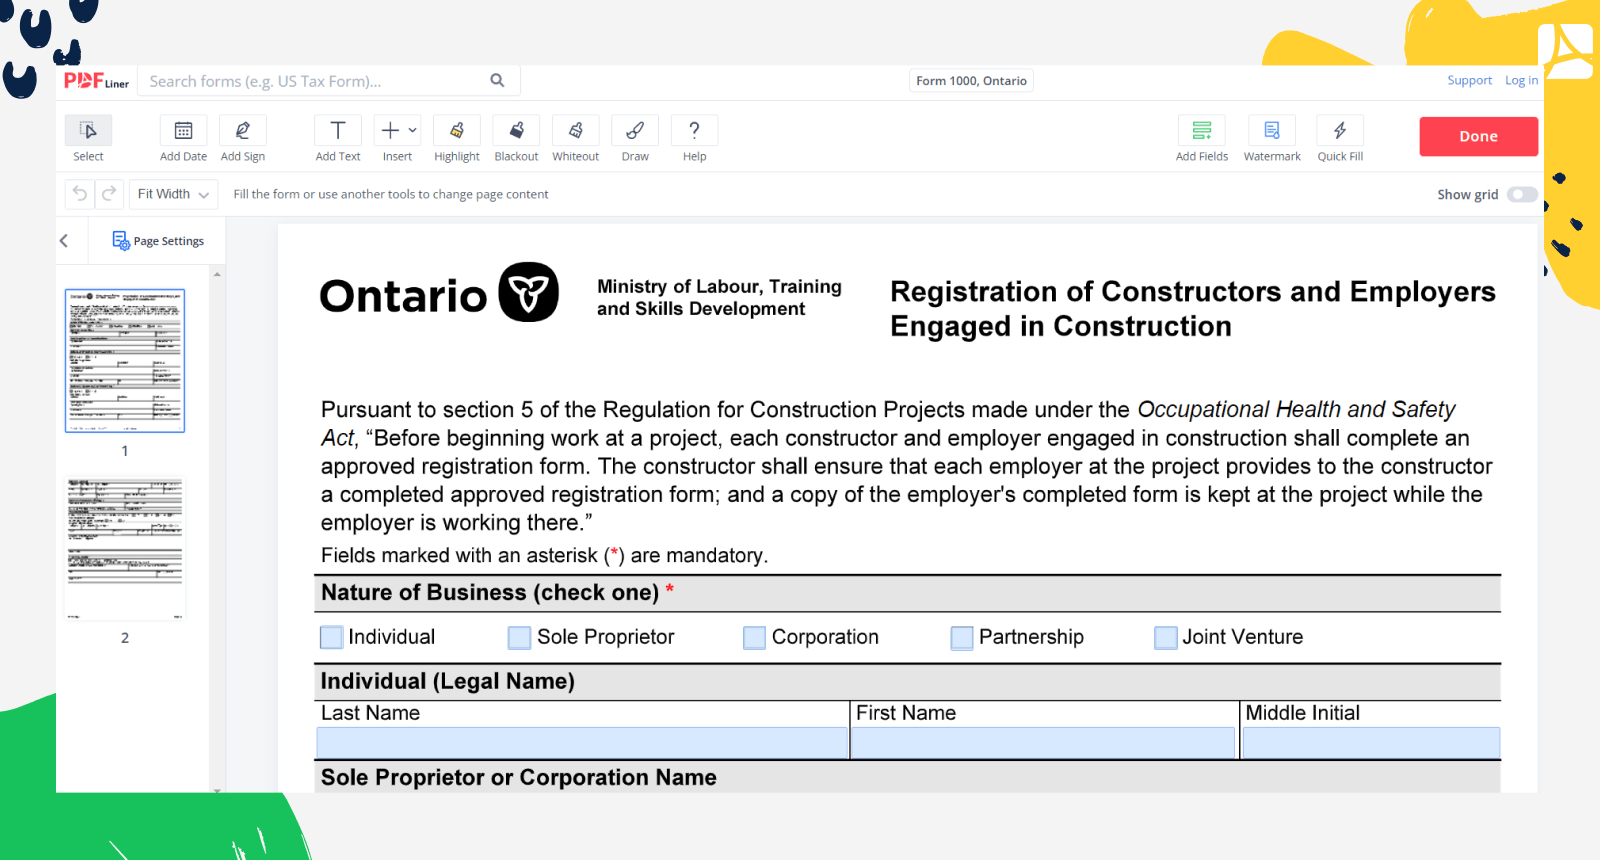
Task: Open the Insert dropdown arrow
Action: tap(412, 130)
